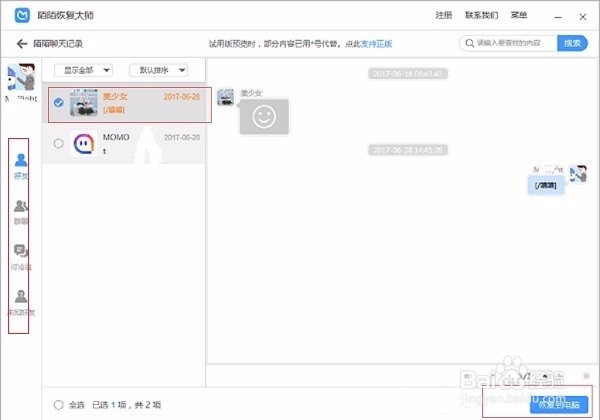Viewport: 600px width, 420px height.
Task: Click the 2017-06-18 timestamp label
Action: coord(408,74)
